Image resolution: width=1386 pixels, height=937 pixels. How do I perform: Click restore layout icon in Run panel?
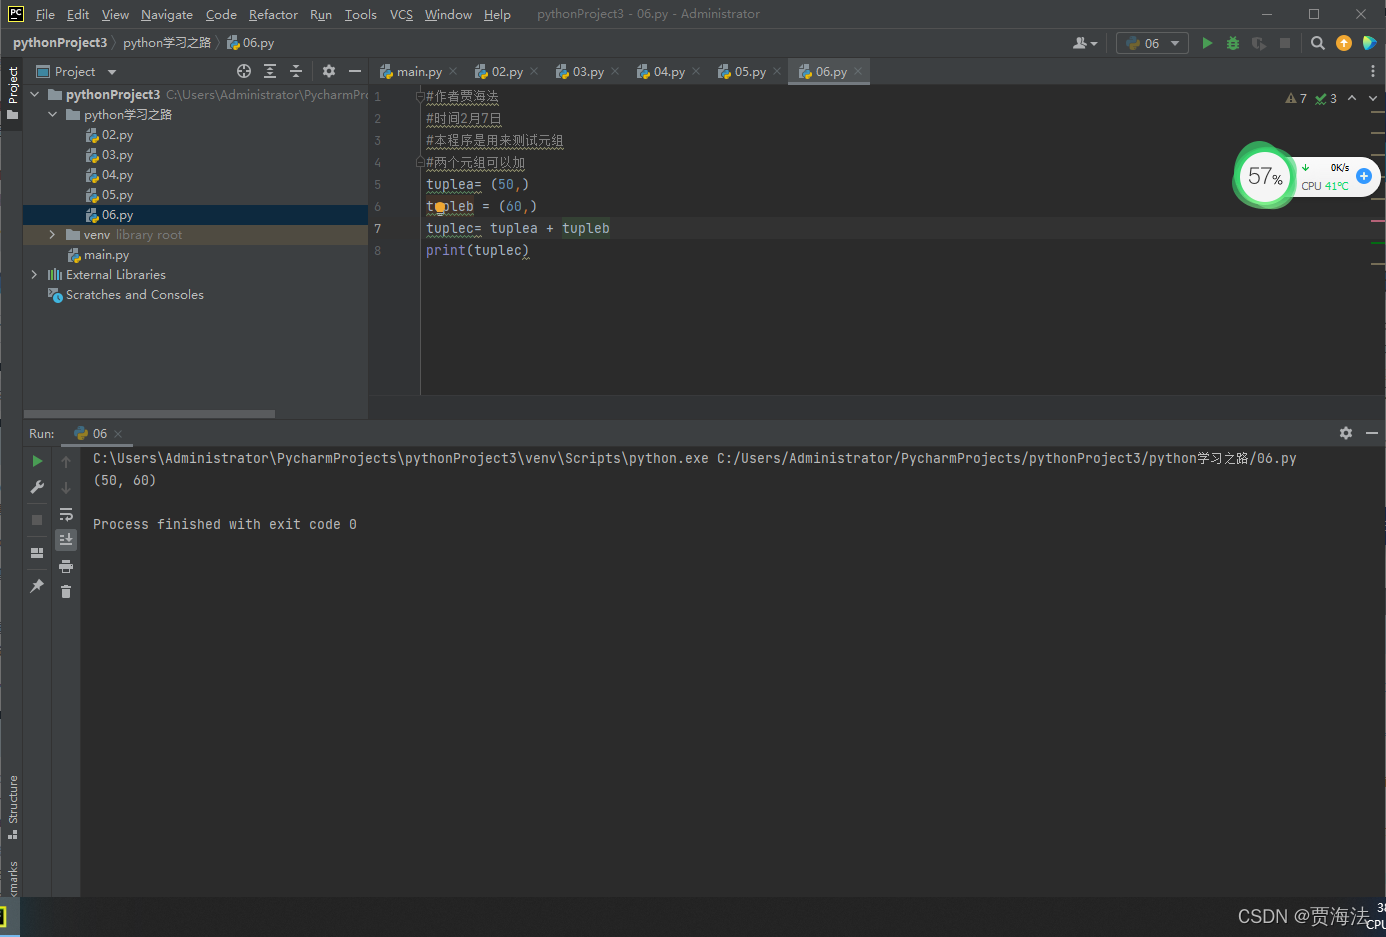pos(37,553)
